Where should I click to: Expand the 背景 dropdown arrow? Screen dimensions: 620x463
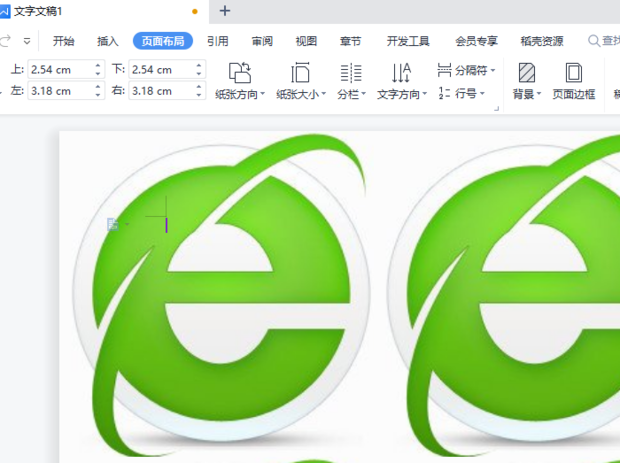click(x=539, y=94)
